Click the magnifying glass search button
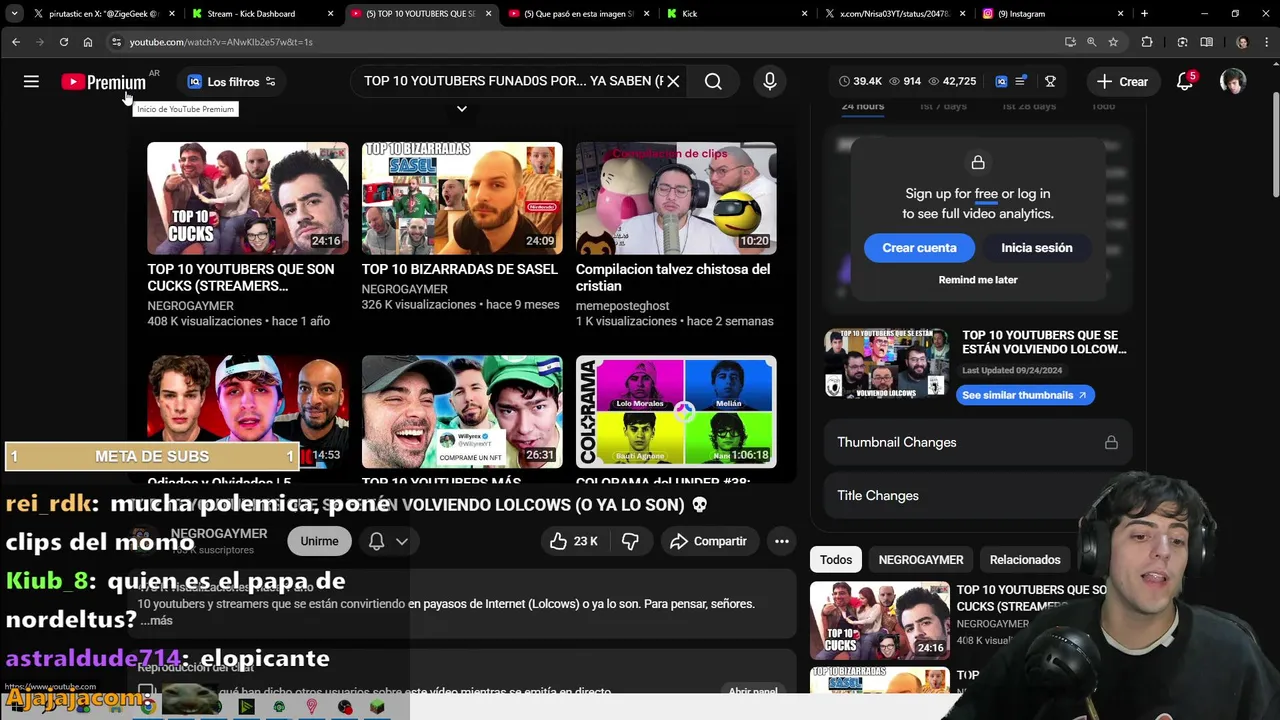The width and height of the screenshot is (1280, 720). (713, 82)
